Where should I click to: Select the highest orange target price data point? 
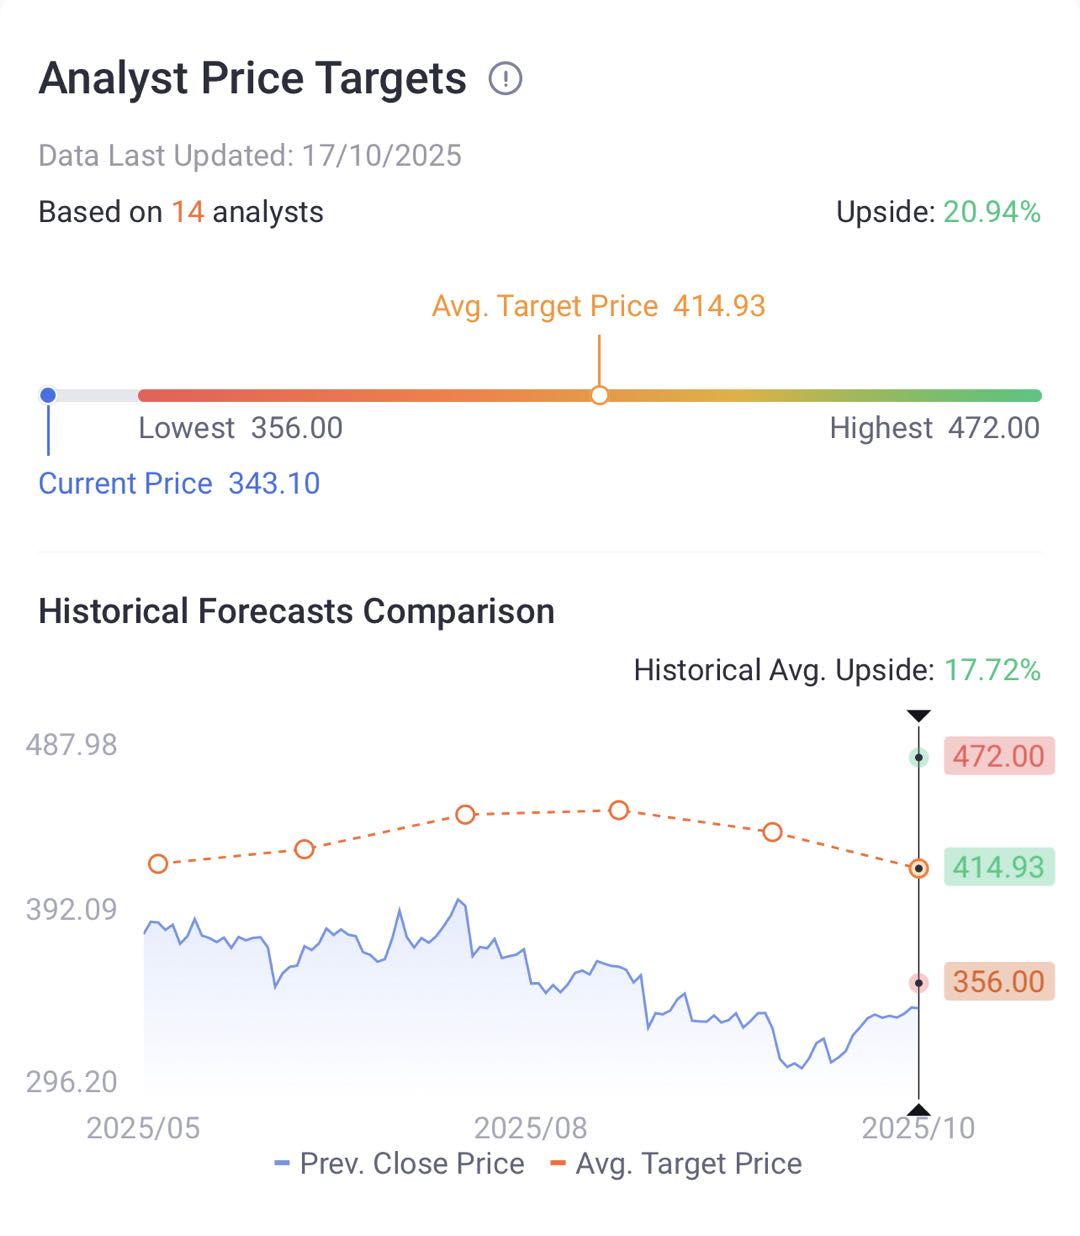(619, 810)
